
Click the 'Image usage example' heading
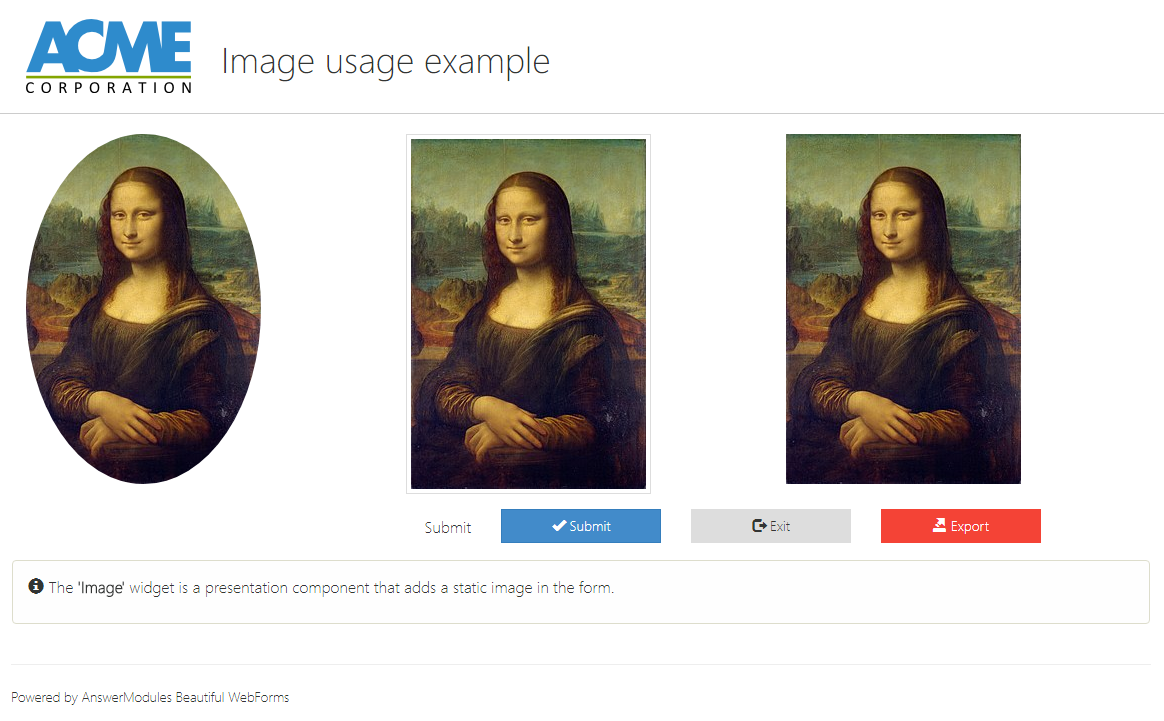point(385,62)
